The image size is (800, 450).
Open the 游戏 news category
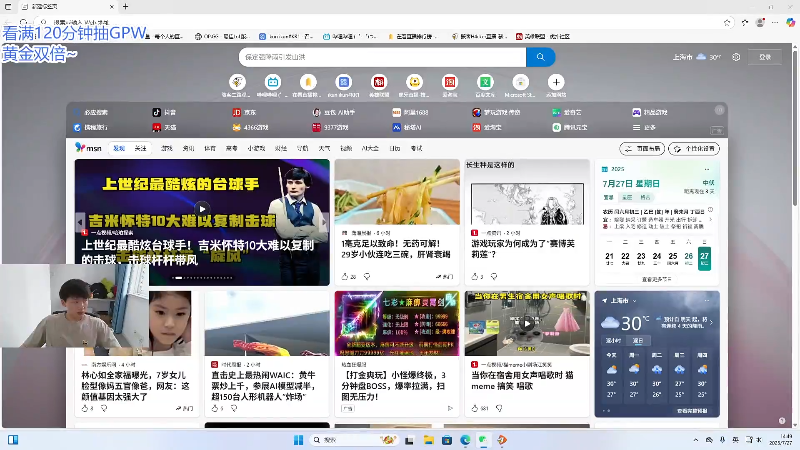click(167, 148)
